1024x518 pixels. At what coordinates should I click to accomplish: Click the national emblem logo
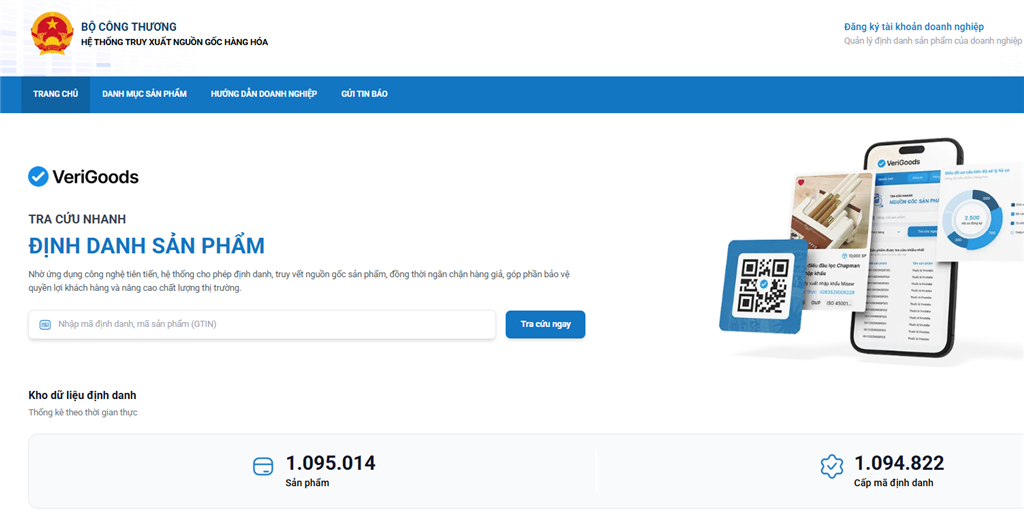click(52, 33)
